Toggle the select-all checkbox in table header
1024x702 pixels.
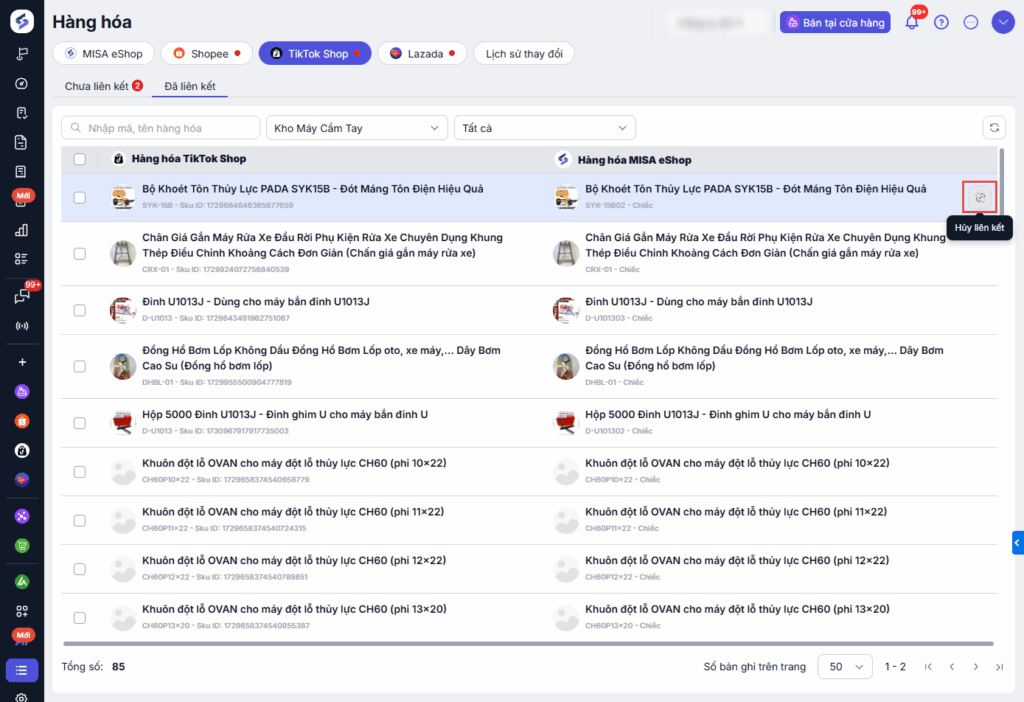click(x=80, y=159)
